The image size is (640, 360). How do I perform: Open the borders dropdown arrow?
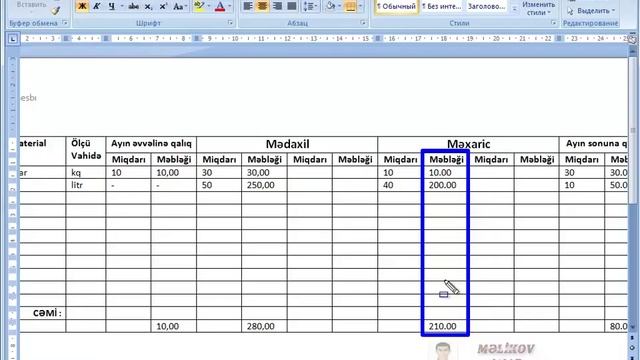[x=360, y=6]
